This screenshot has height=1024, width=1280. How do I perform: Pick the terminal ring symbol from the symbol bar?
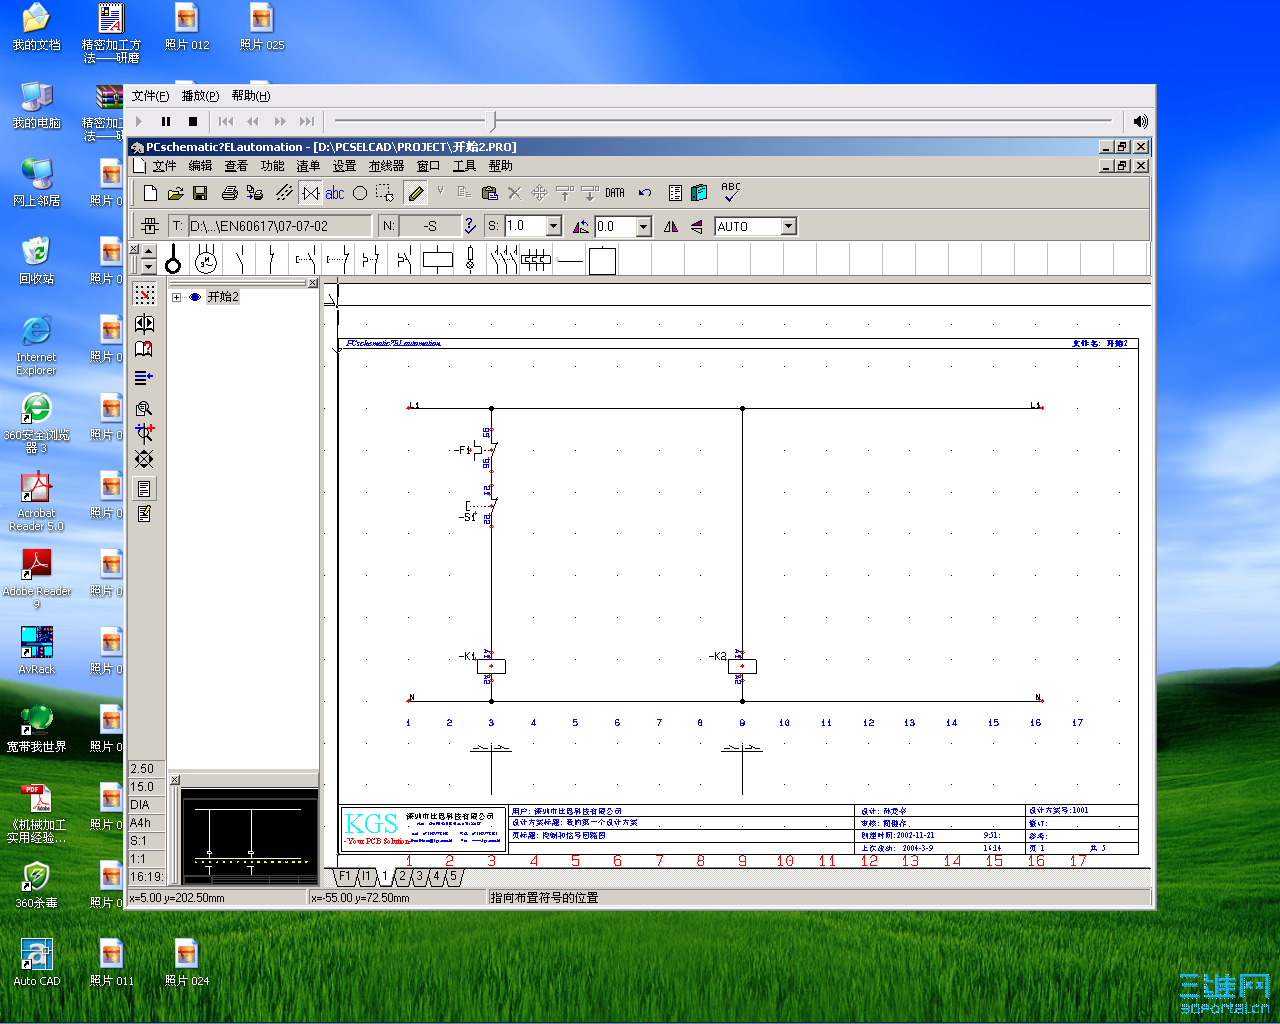pos(173,260)
